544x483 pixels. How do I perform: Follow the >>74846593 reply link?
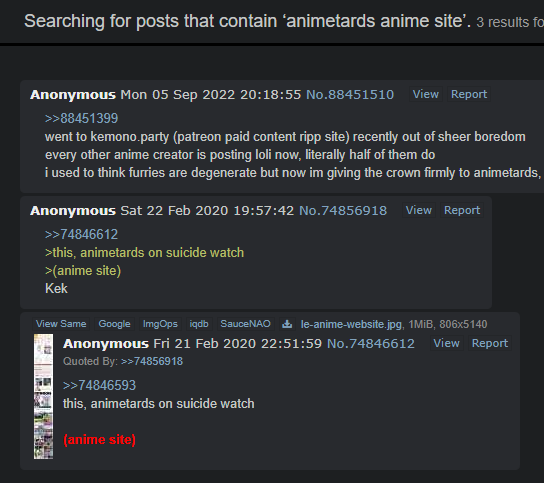click(x=100, y=385)
